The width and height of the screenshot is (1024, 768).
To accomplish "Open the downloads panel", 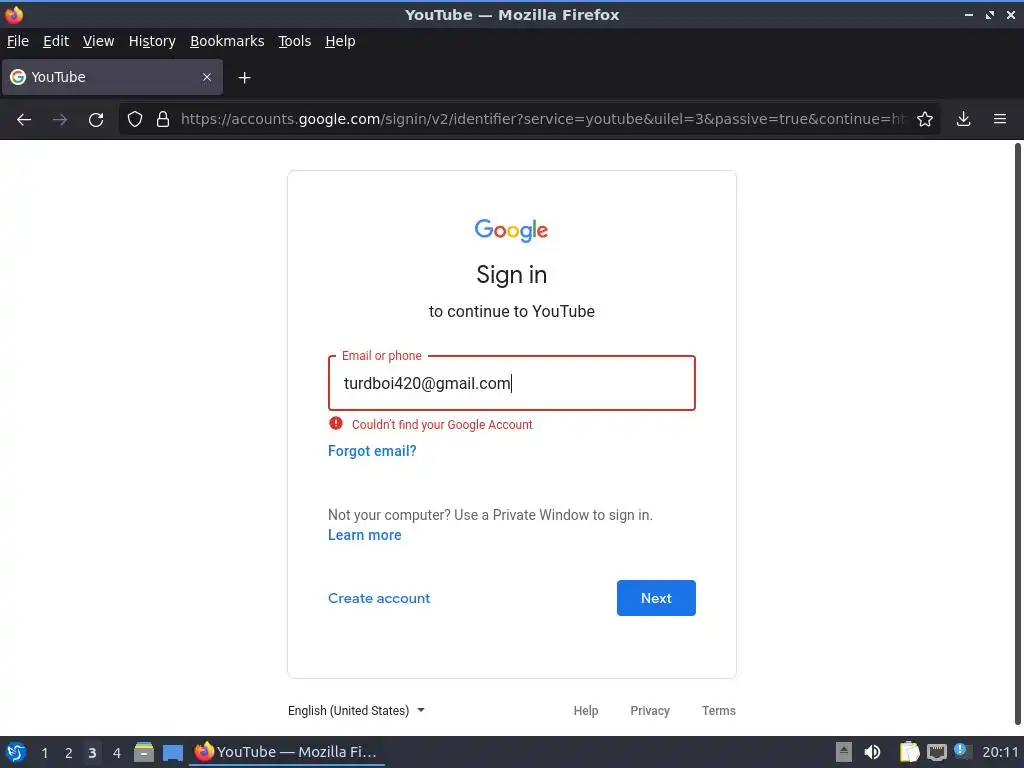I will (x=963, y=119).
